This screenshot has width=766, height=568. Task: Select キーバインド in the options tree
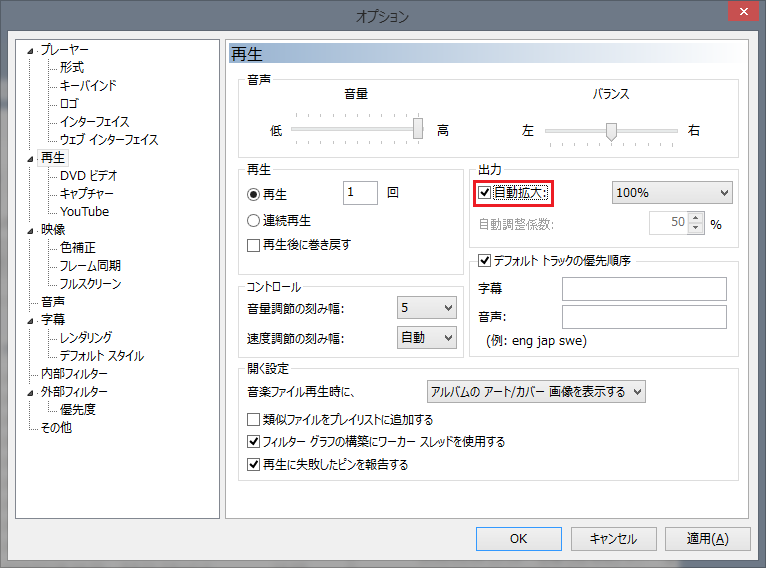tap(88, 85)
